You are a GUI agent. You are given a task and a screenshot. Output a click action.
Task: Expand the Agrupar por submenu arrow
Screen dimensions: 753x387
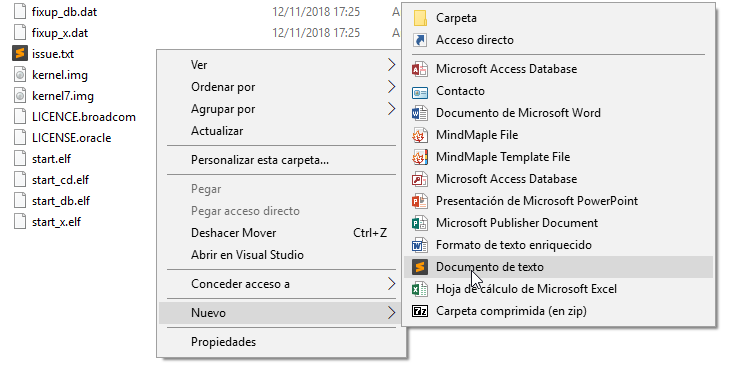point(391,109)
